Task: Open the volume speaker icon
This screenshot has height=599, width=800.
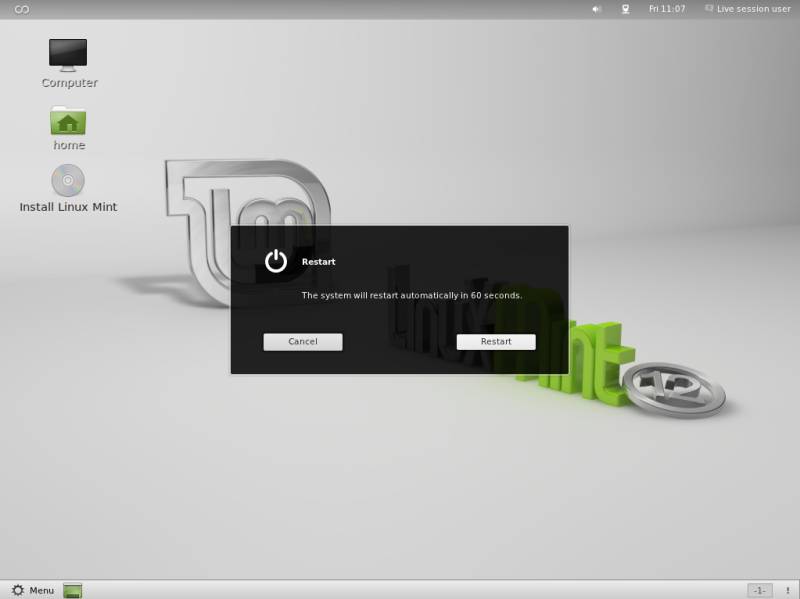Action: click(596, 9)
